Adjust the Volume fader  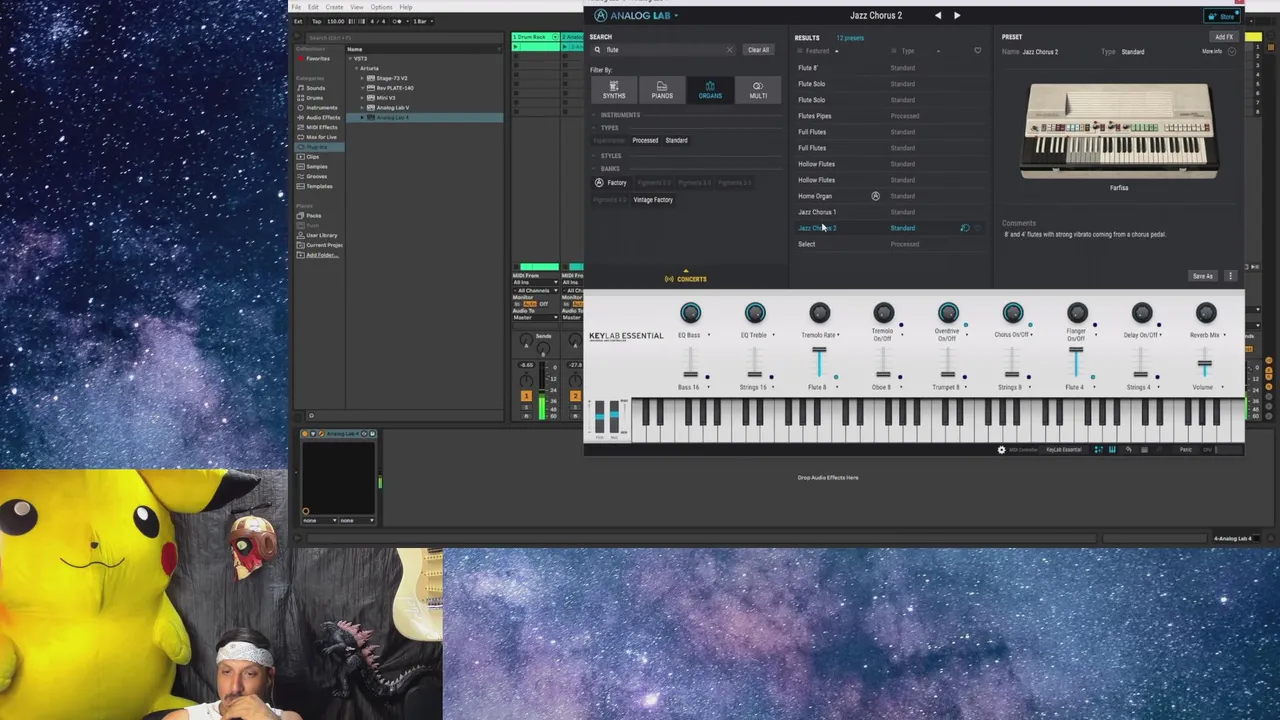pyautogui.click(x=1205, y=365)
